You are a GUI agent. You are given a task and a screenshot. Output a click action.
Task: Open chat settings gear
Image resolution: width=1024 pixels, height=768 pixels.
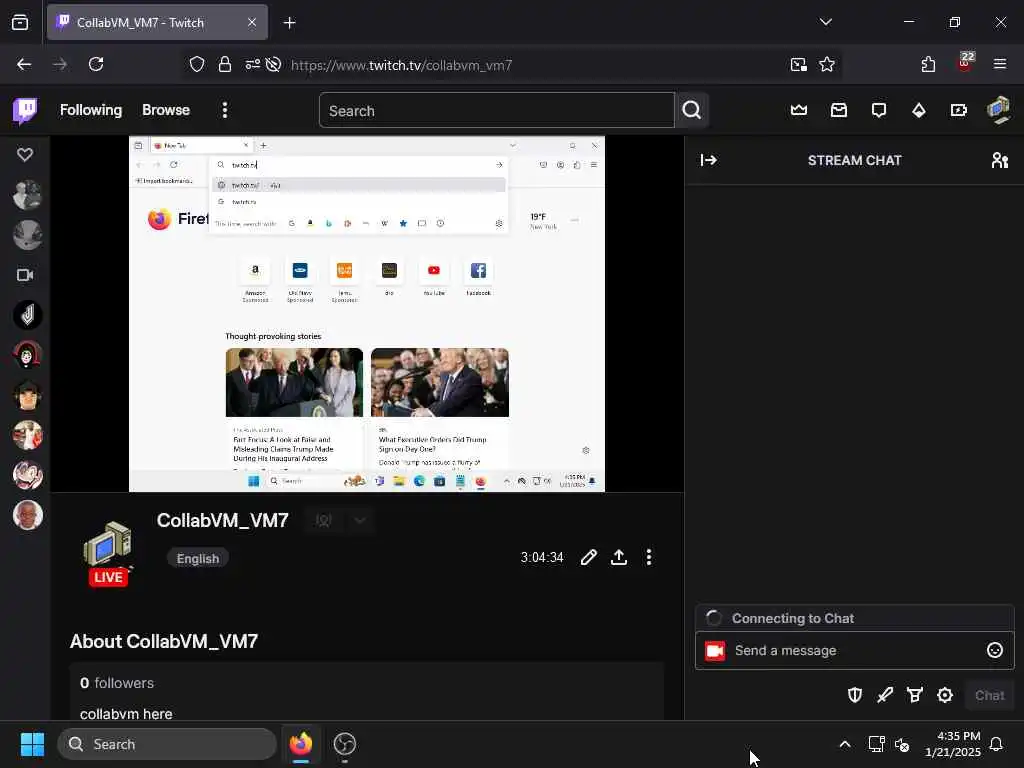[x=945, y=695]
